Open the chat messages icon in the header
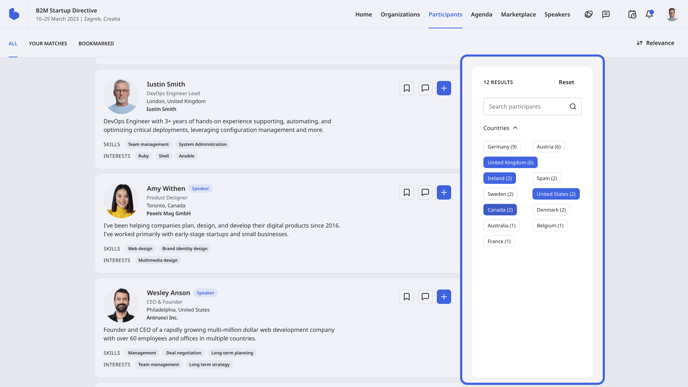The height and width of the screenshot is (387, 688). (606, 14)
